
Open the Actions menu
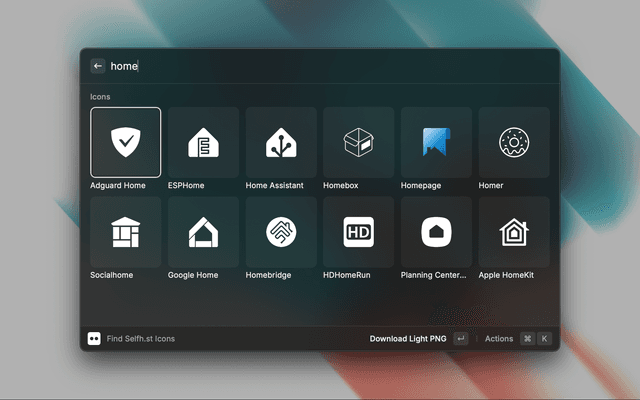click(499, 339)
